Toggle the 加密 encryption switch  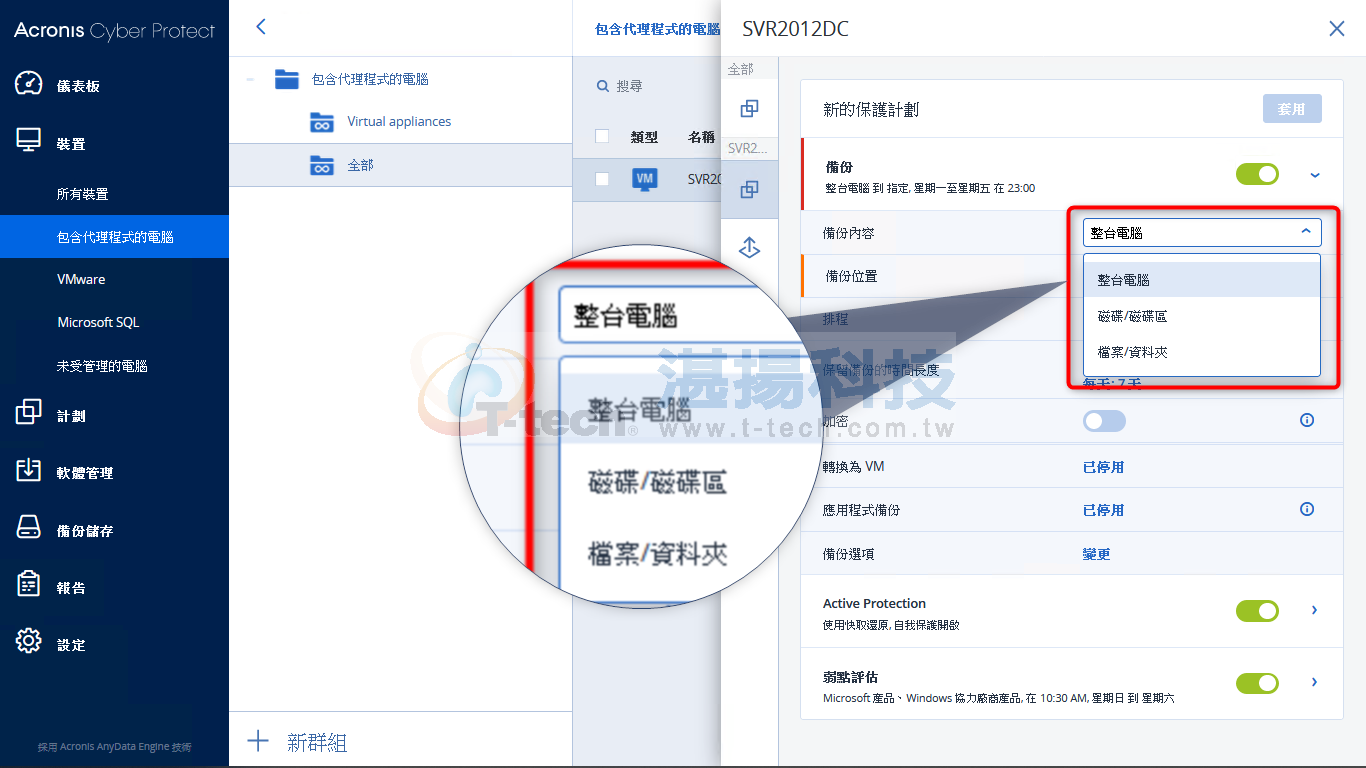(1104, 421)
